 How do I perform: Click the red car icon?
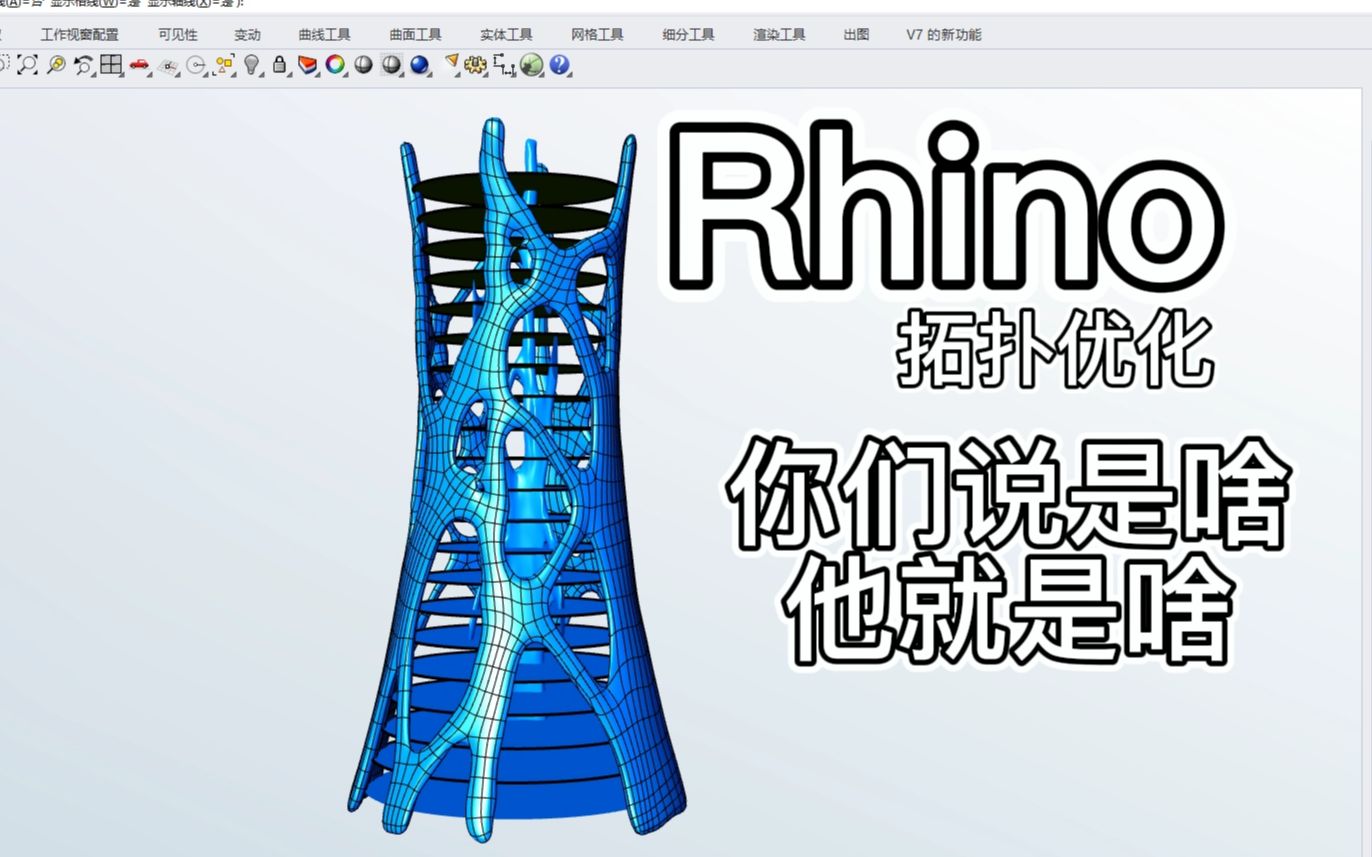139,65
